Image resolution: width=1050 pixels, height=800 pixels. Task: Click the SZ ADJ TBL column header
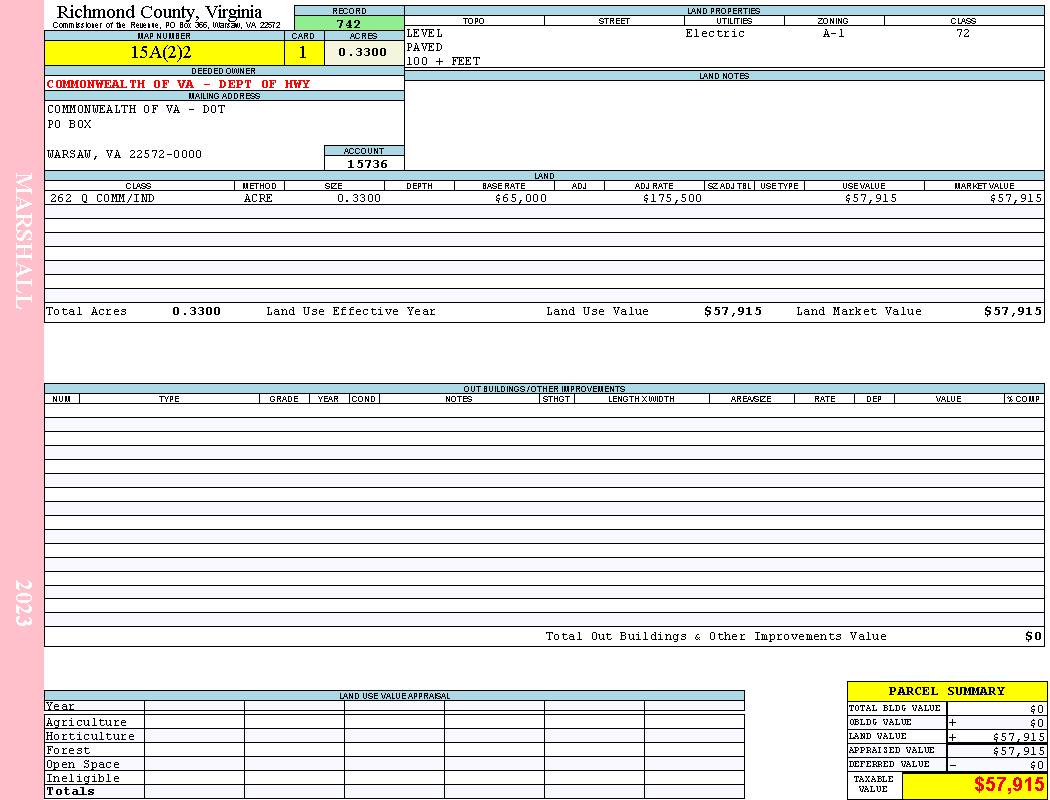click(729, 186)
